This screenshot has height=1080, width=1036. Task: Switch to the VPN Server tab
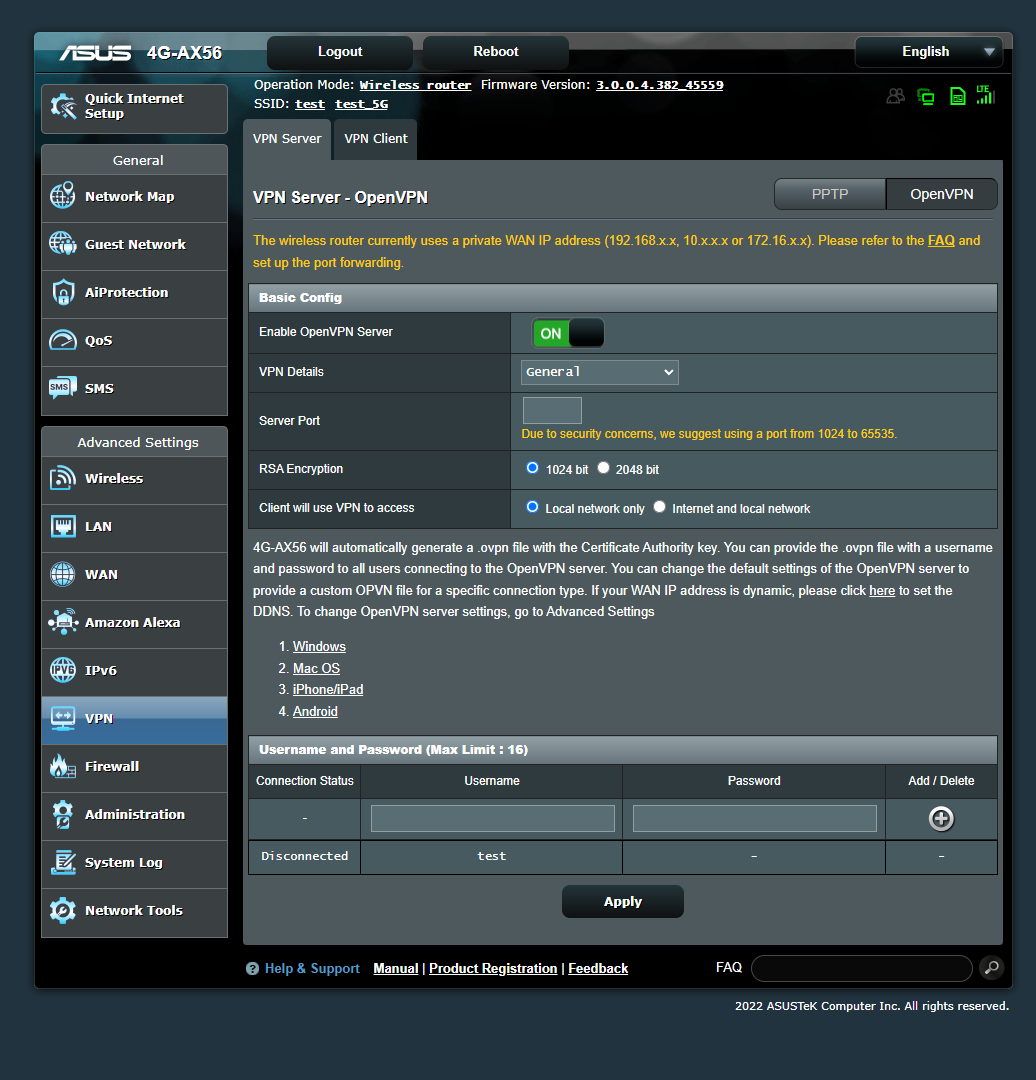(287, 138)
